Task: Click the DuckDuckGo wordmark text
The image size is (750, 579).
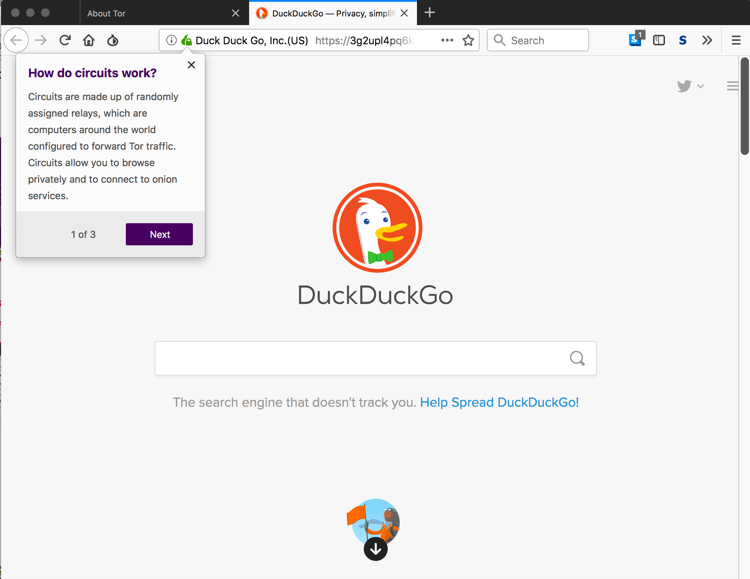Action: coord(375,295)
